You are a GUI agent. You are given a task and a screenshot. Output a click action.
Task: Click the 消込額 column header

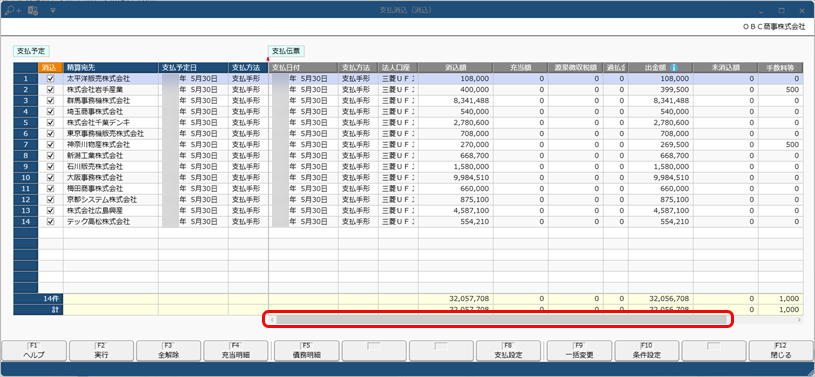pos(455,68)
